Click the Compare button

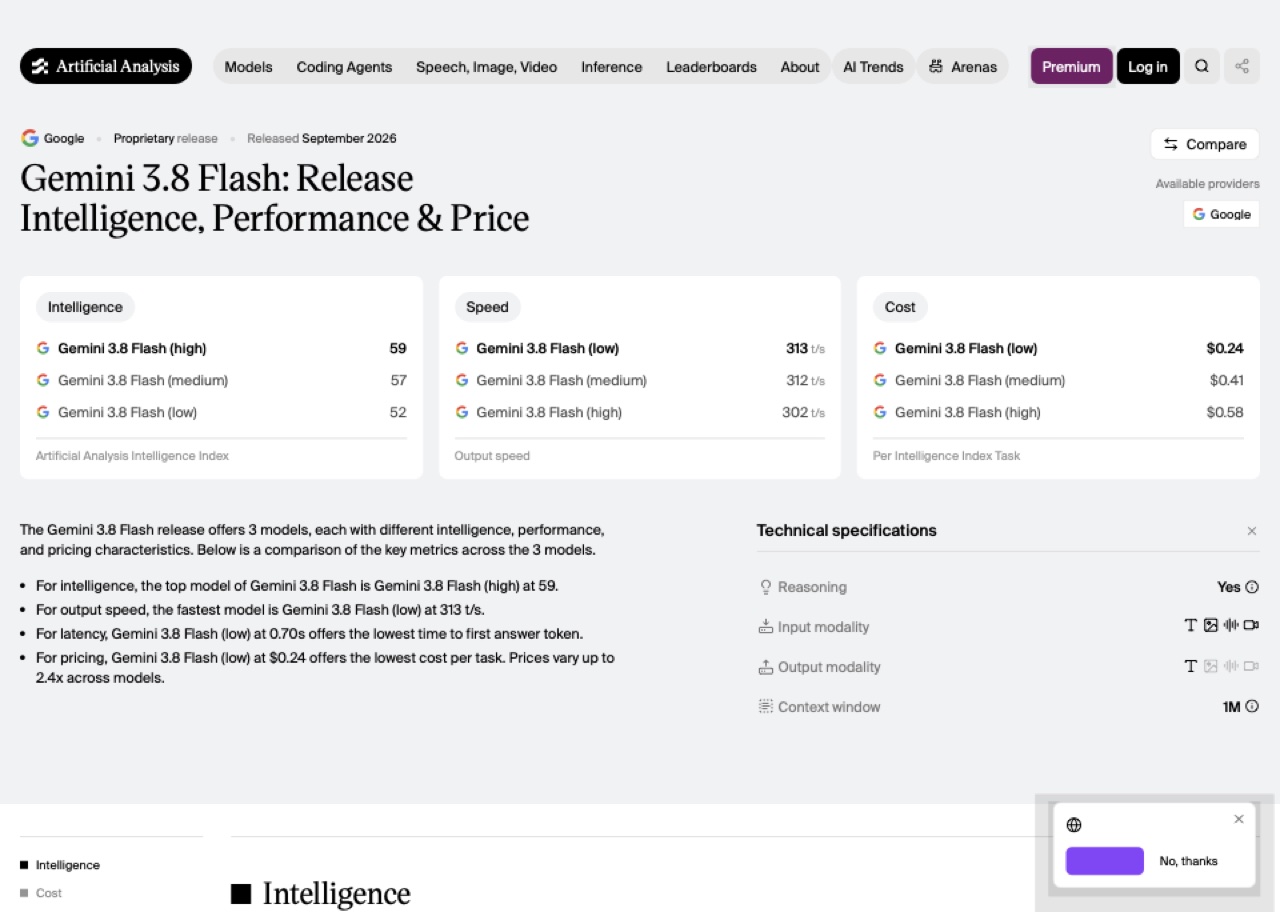coord(1205,144)
